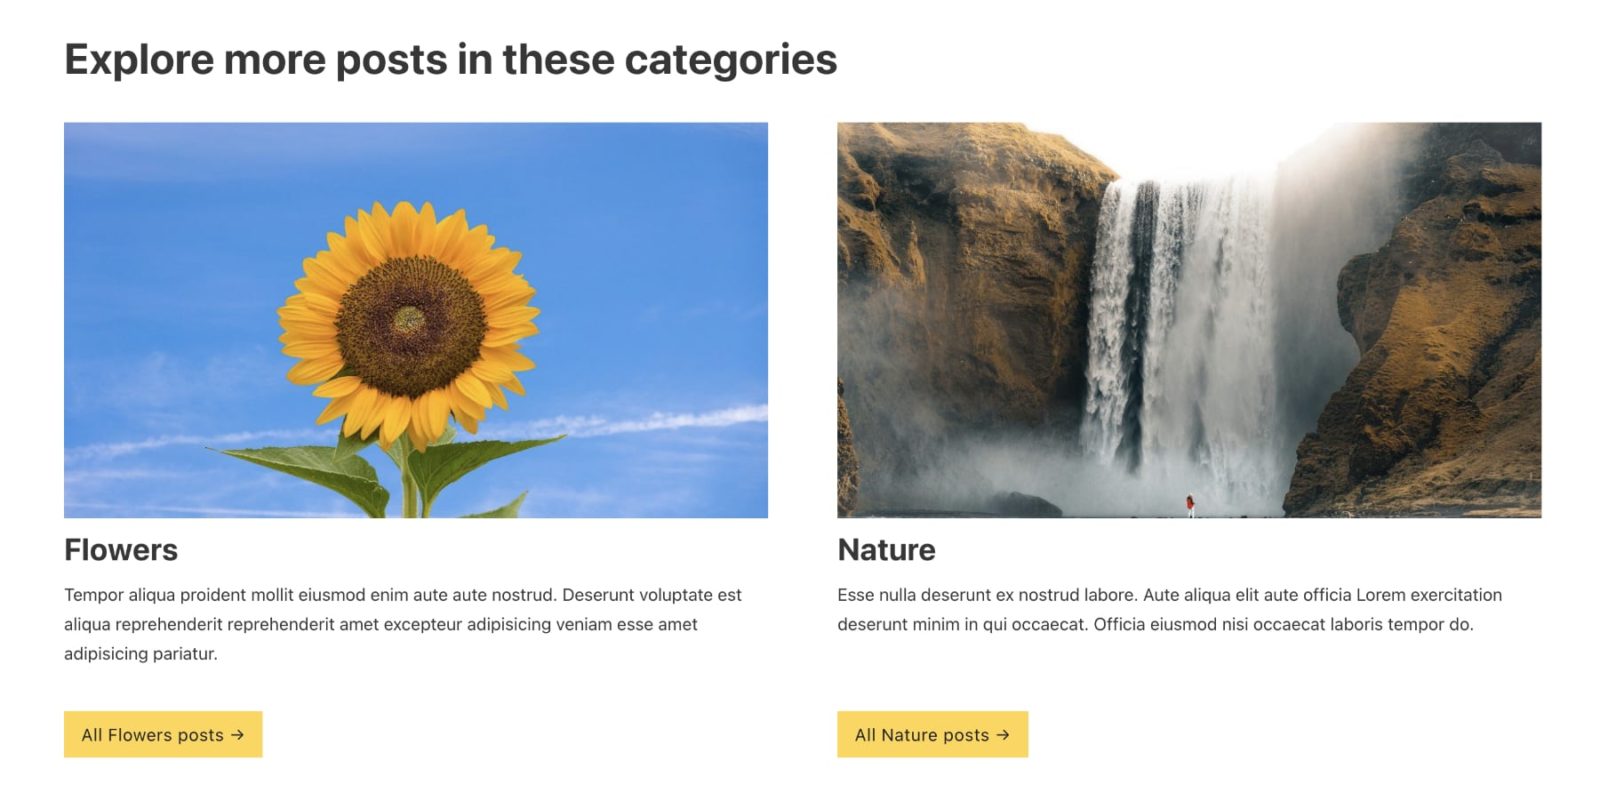The width and height of the screenshot is (1600, 801).
Task: Click the sunflower's brown seed center
Action: (409, 323)
